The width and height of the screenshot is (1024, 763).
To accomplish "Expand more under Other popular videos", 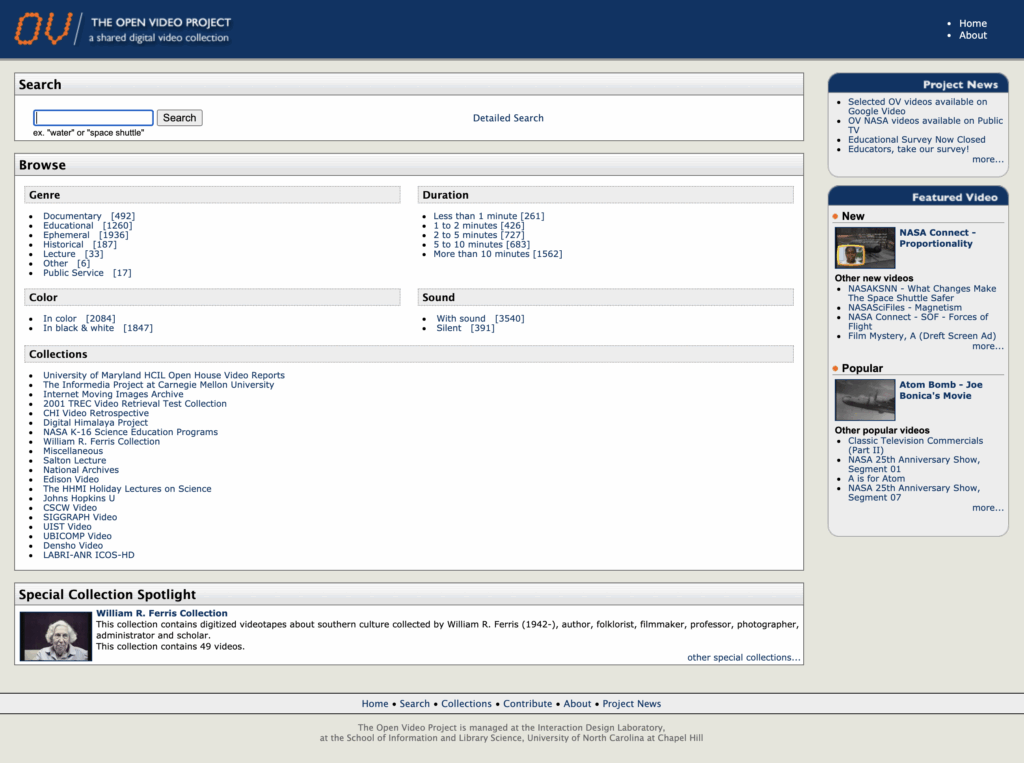I will (x=987, y=508).
